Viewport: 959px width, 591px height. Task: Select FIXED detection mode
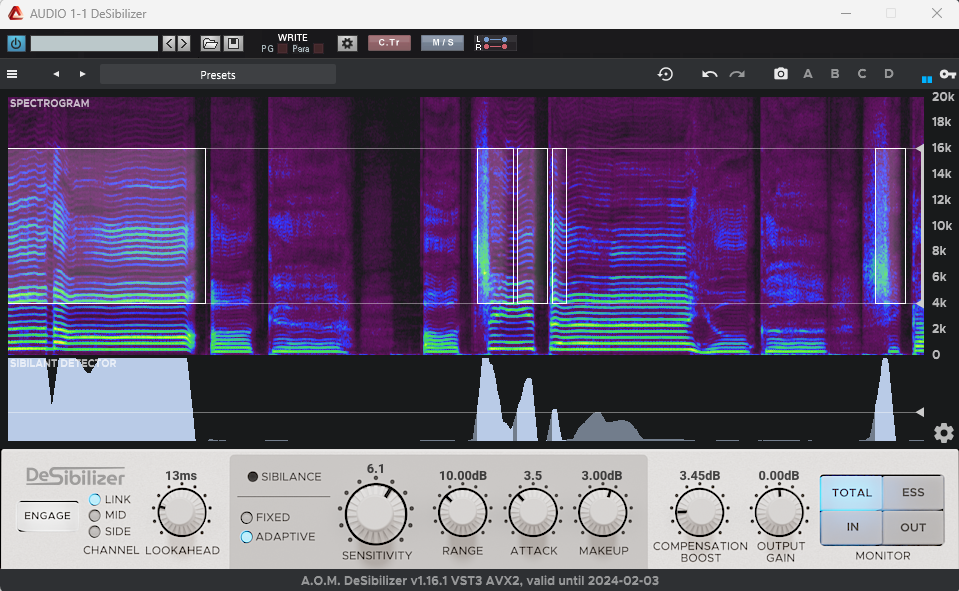point(246,518)
